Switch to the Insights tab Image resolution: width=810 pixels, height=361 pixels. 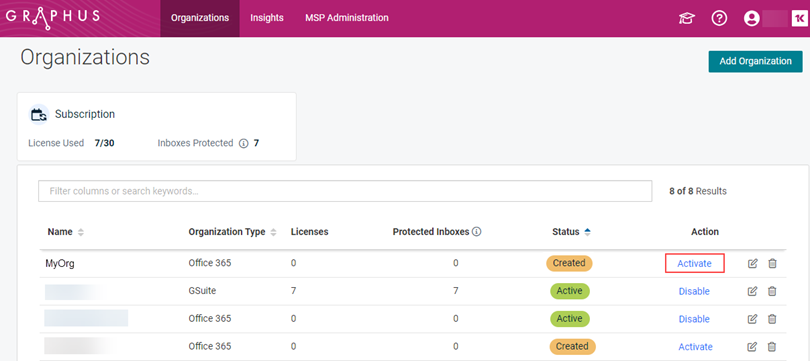click(x=267, y=18)
